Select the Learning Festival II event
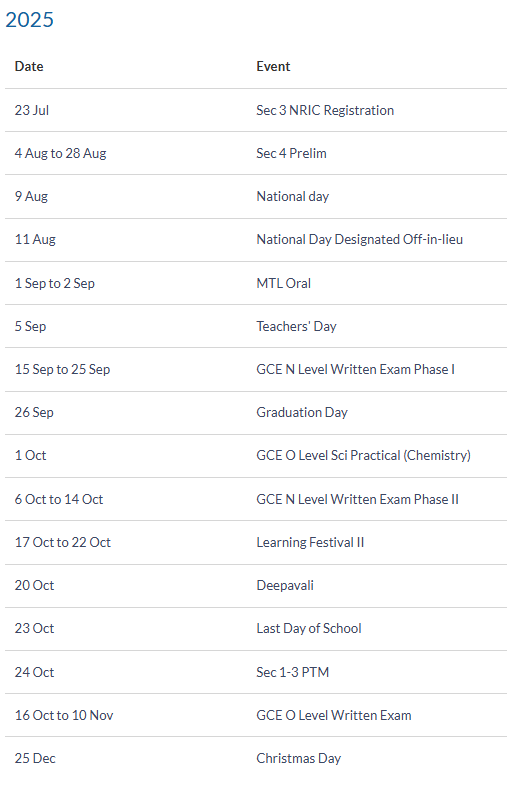 click(310, 542)
